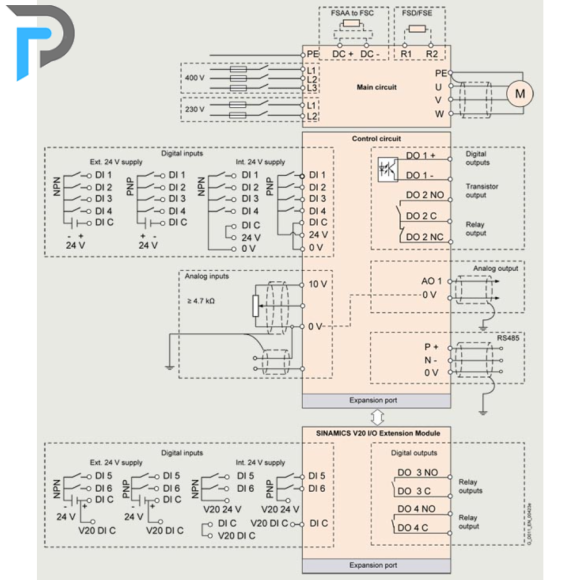Click the DO 2 NO terminal label
Image resolution: width=580 pixels, height=580 pixels.
coord(425,195)
